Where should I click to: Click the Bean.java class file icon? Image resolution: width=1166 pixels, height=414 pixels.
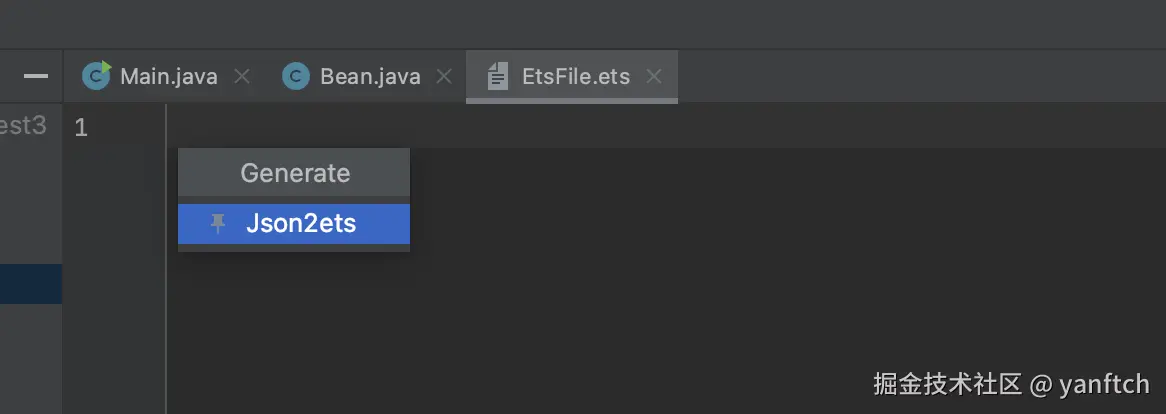click(296, 76)
